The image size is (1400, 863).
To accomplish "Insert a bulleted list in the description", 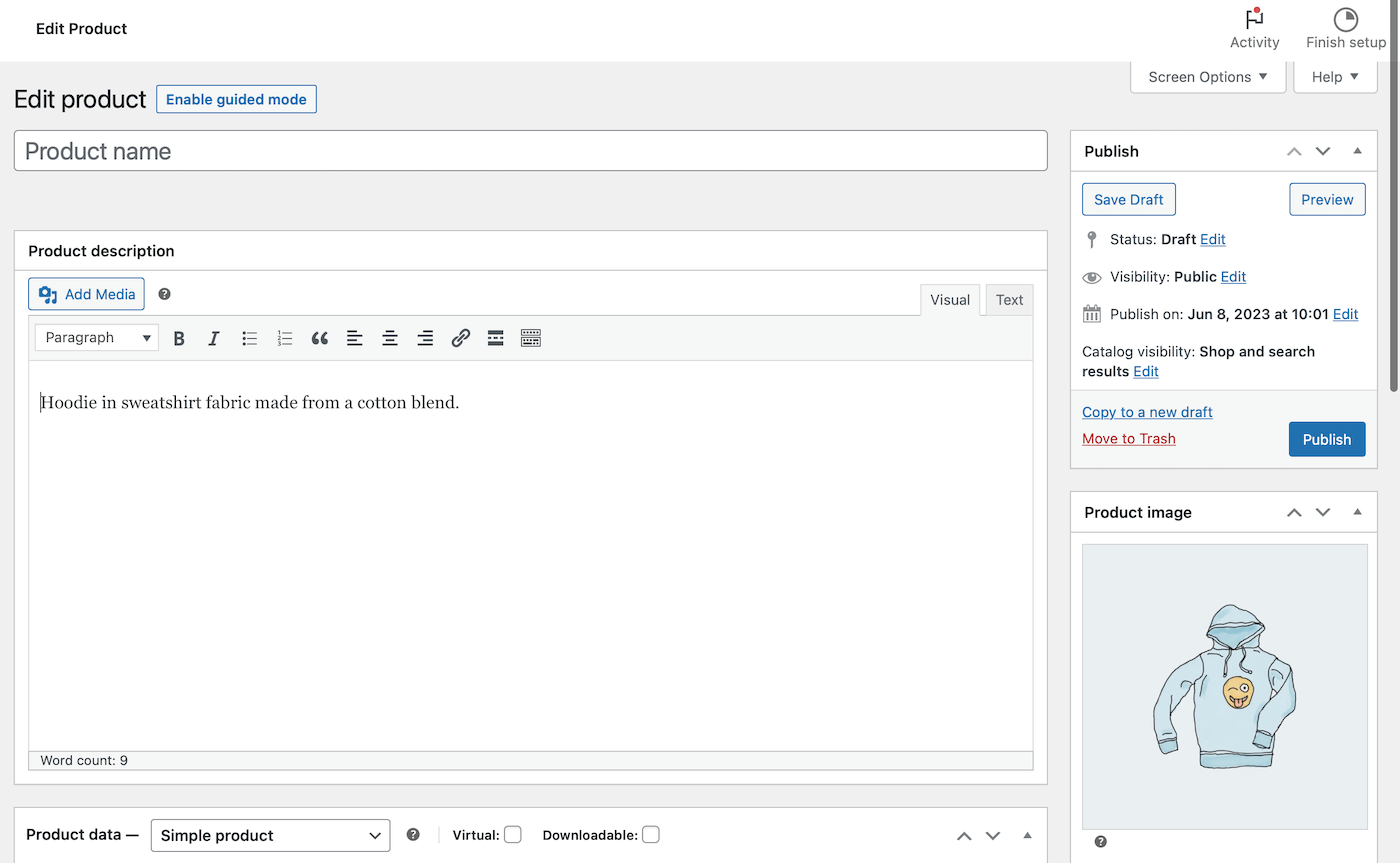I will (250, 338).
